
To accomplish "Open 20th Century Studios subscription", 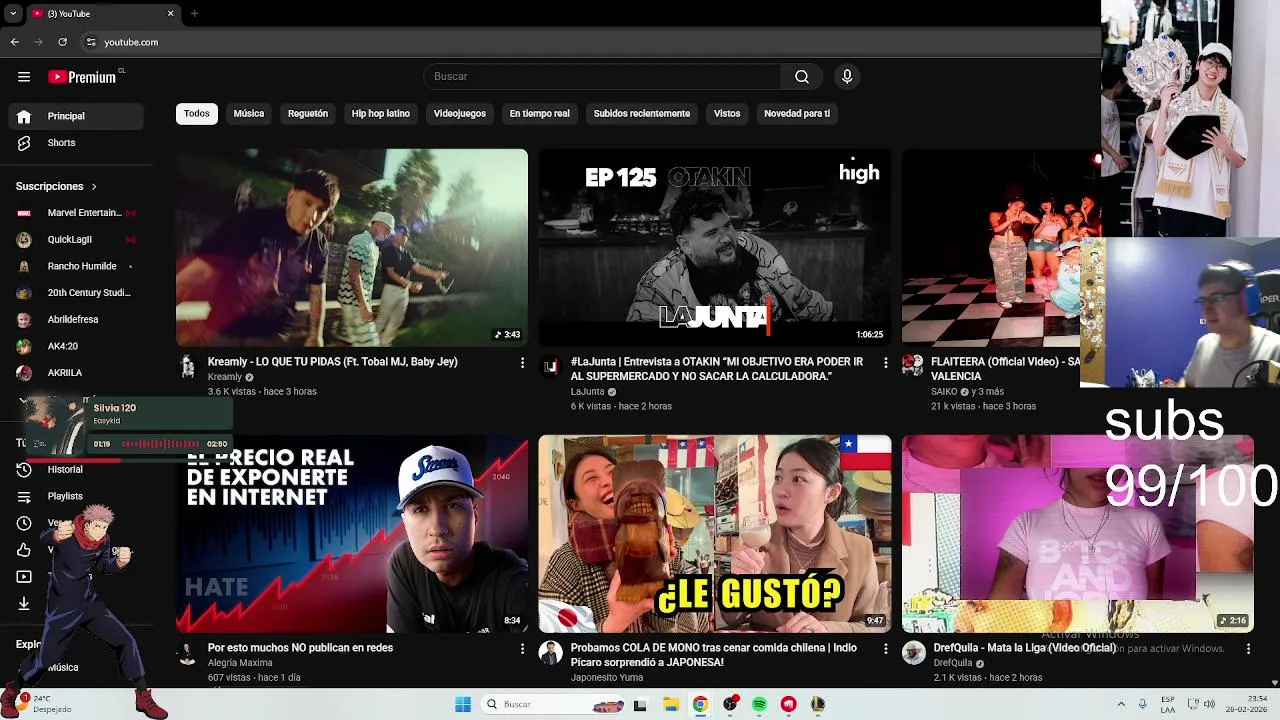I will point(76,293).
